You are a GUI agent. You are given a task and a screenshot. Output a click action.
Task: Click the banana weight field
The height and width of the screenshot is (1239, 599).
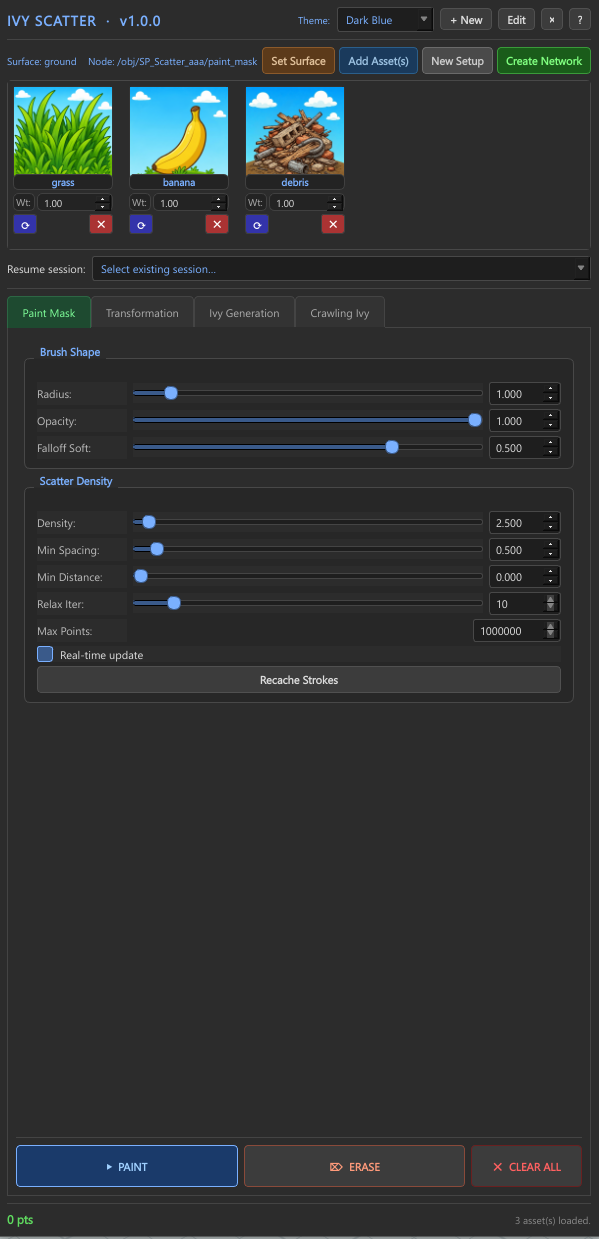click(190, 203)
